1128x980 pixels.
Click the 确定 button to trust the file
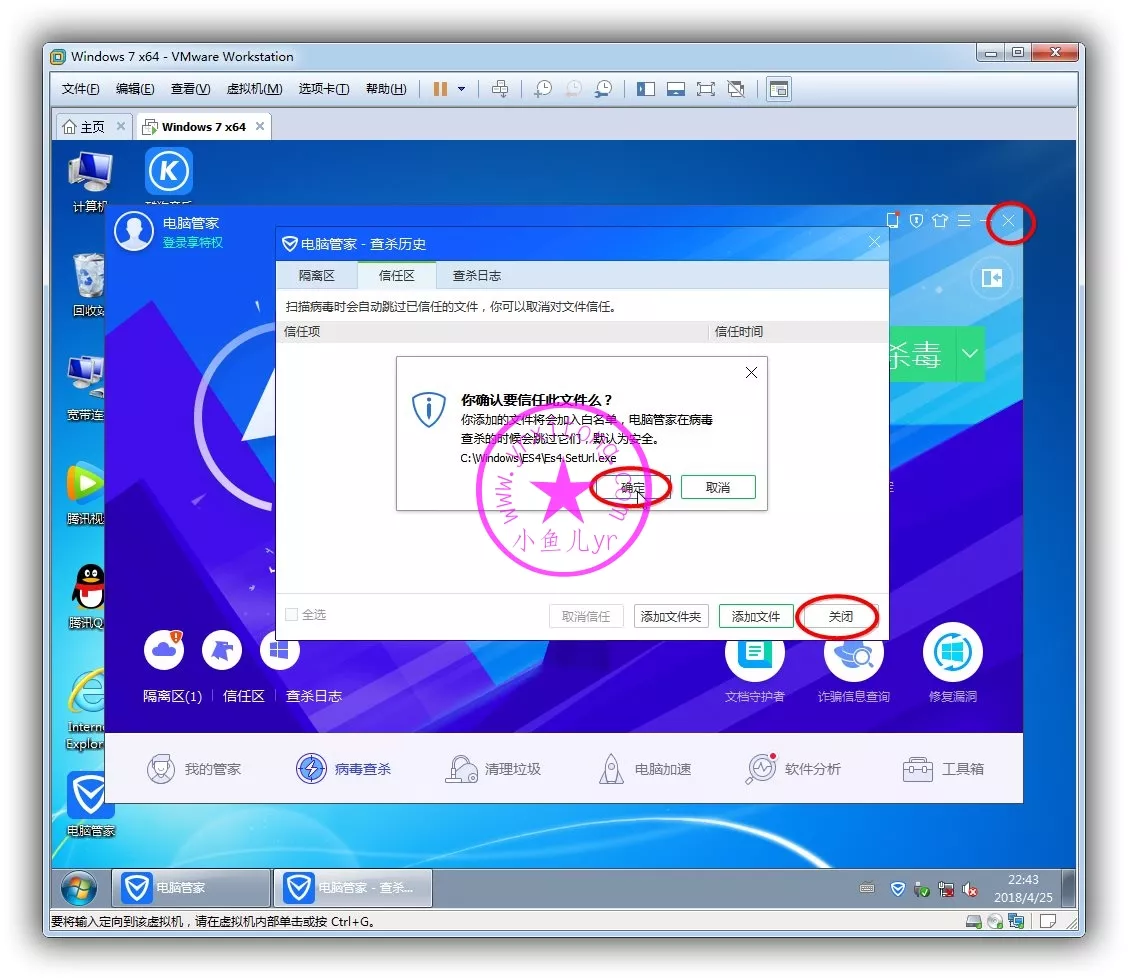(x=632, y=488)
